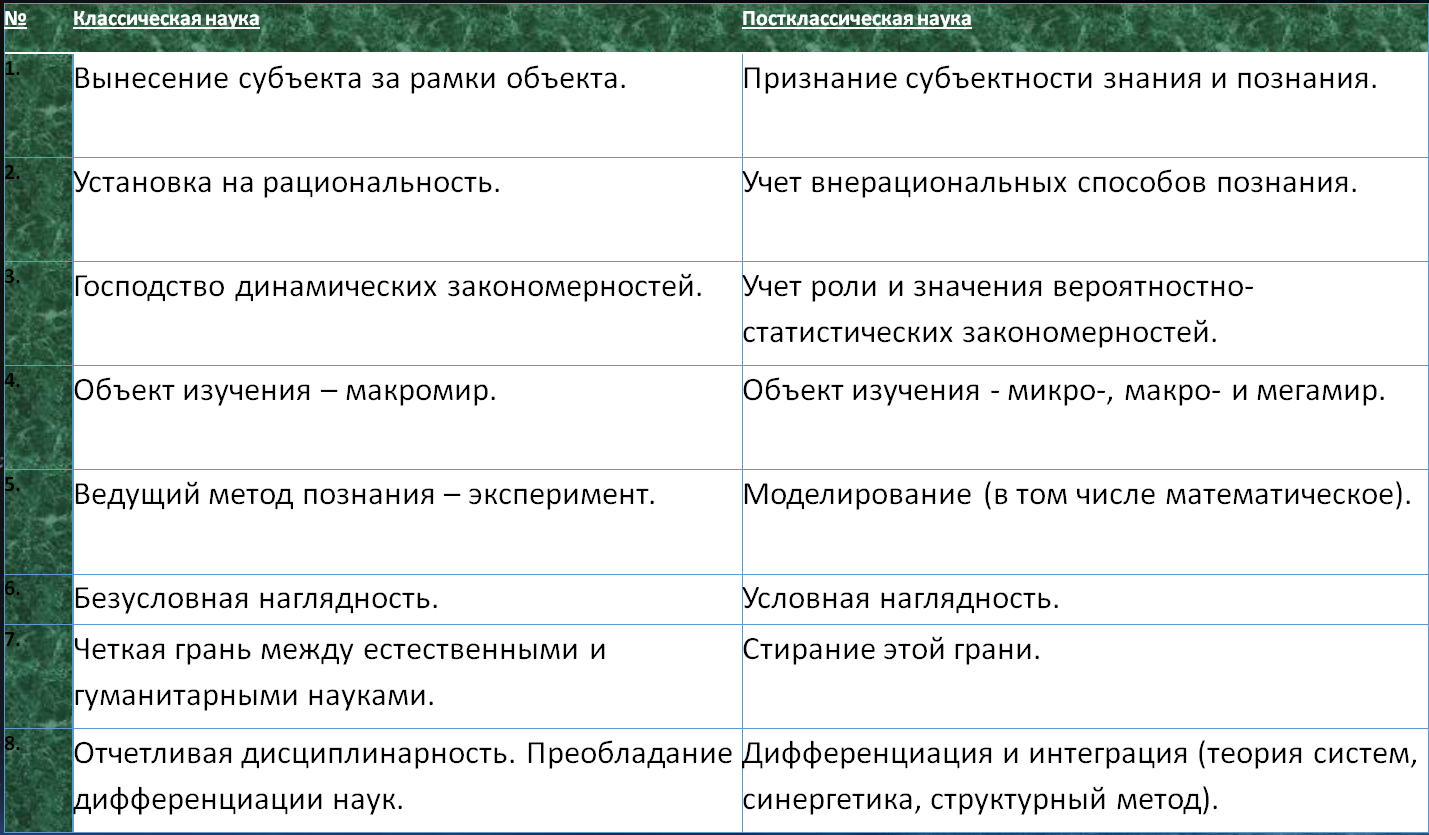Select cell 'Отчетливая дисциплинарность. Преобладание дифференциации наук.'
The image size is (1429, 835).
click(407, 780)
